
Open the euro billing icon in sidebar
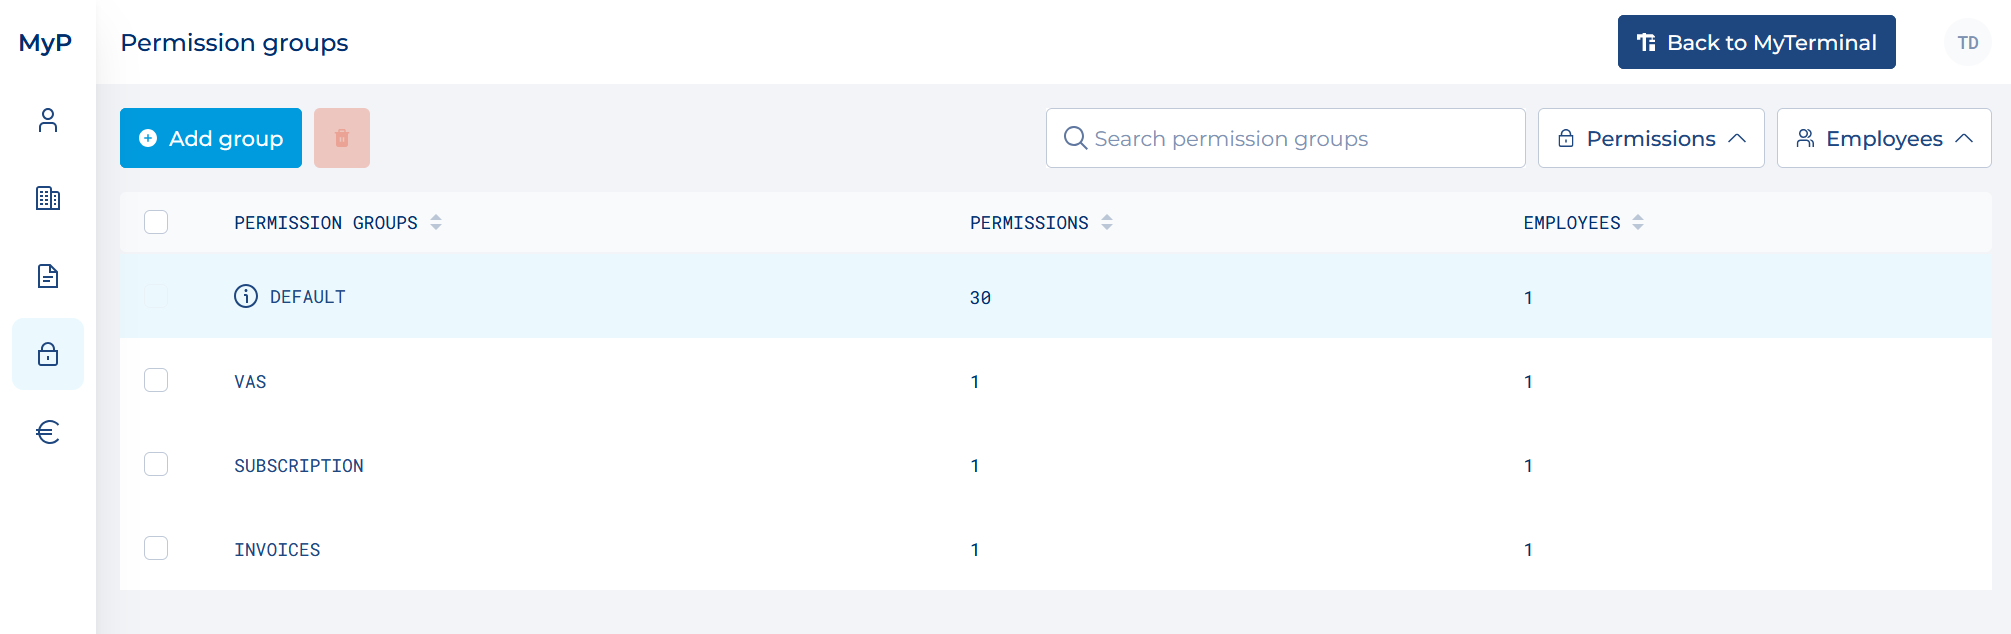click(48, 432)
